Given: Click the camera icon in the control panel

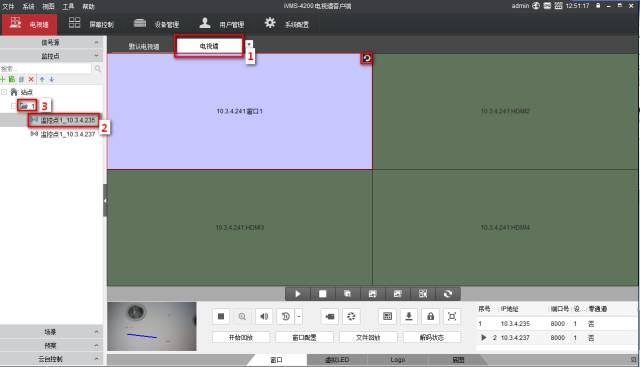Looking at the screenshot, I should (329, 316).
